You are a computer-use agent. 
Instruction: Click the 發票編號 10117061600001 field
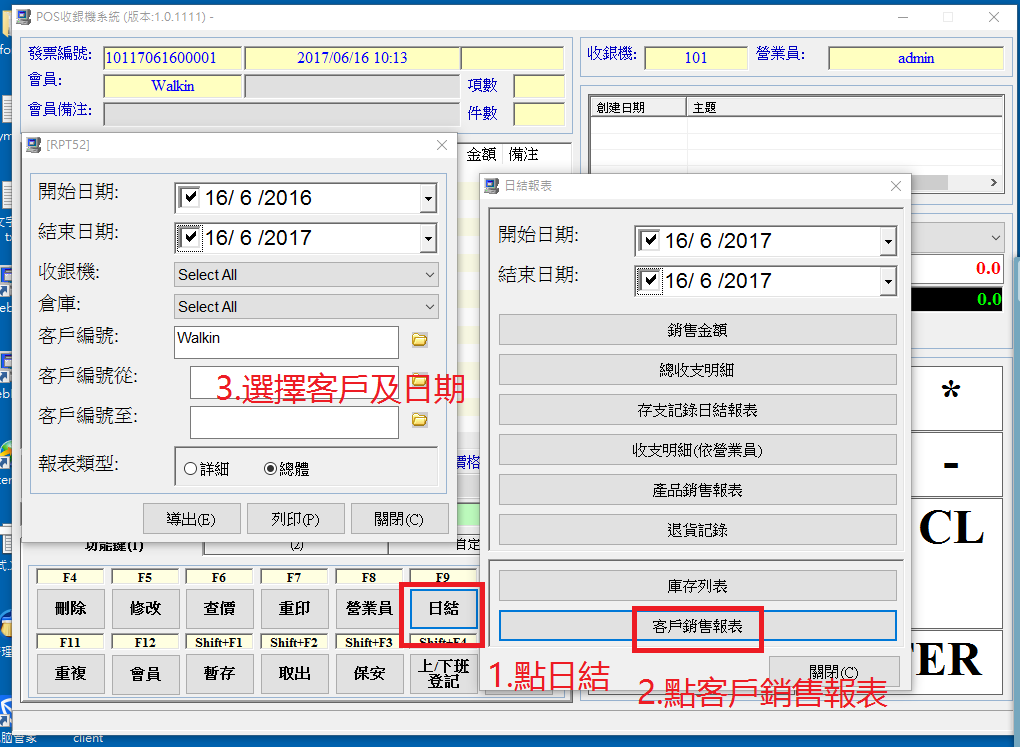[172, 58]
